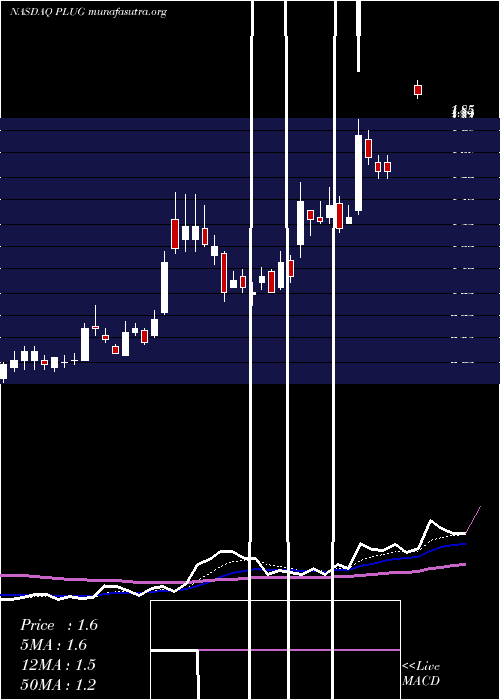Click the "50MA : 1.2" value
Viewport: 500px width, 700px height.
(x=58, y=684)
